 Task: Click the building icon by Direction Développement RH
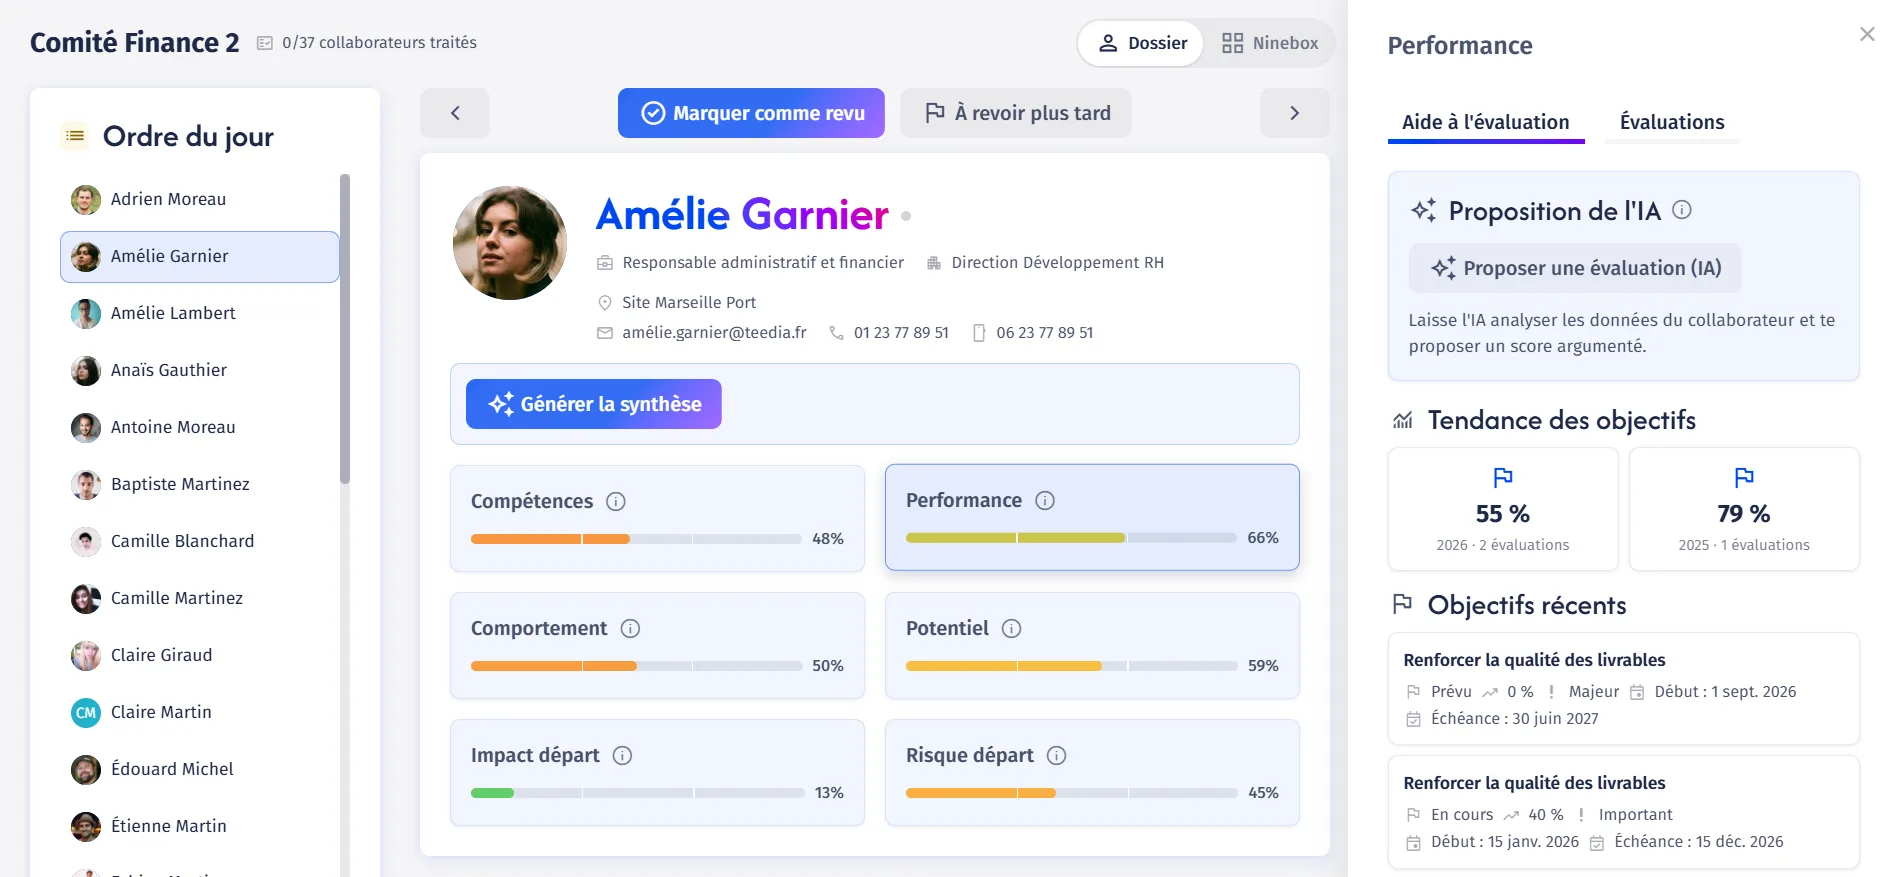point(934,263)
